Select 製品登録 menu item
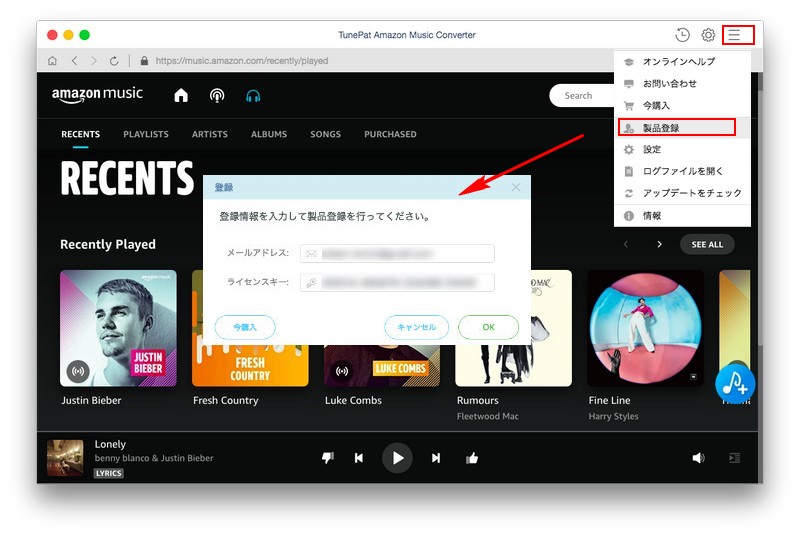Screen dimensions: 800x536 tap(682, 127)
